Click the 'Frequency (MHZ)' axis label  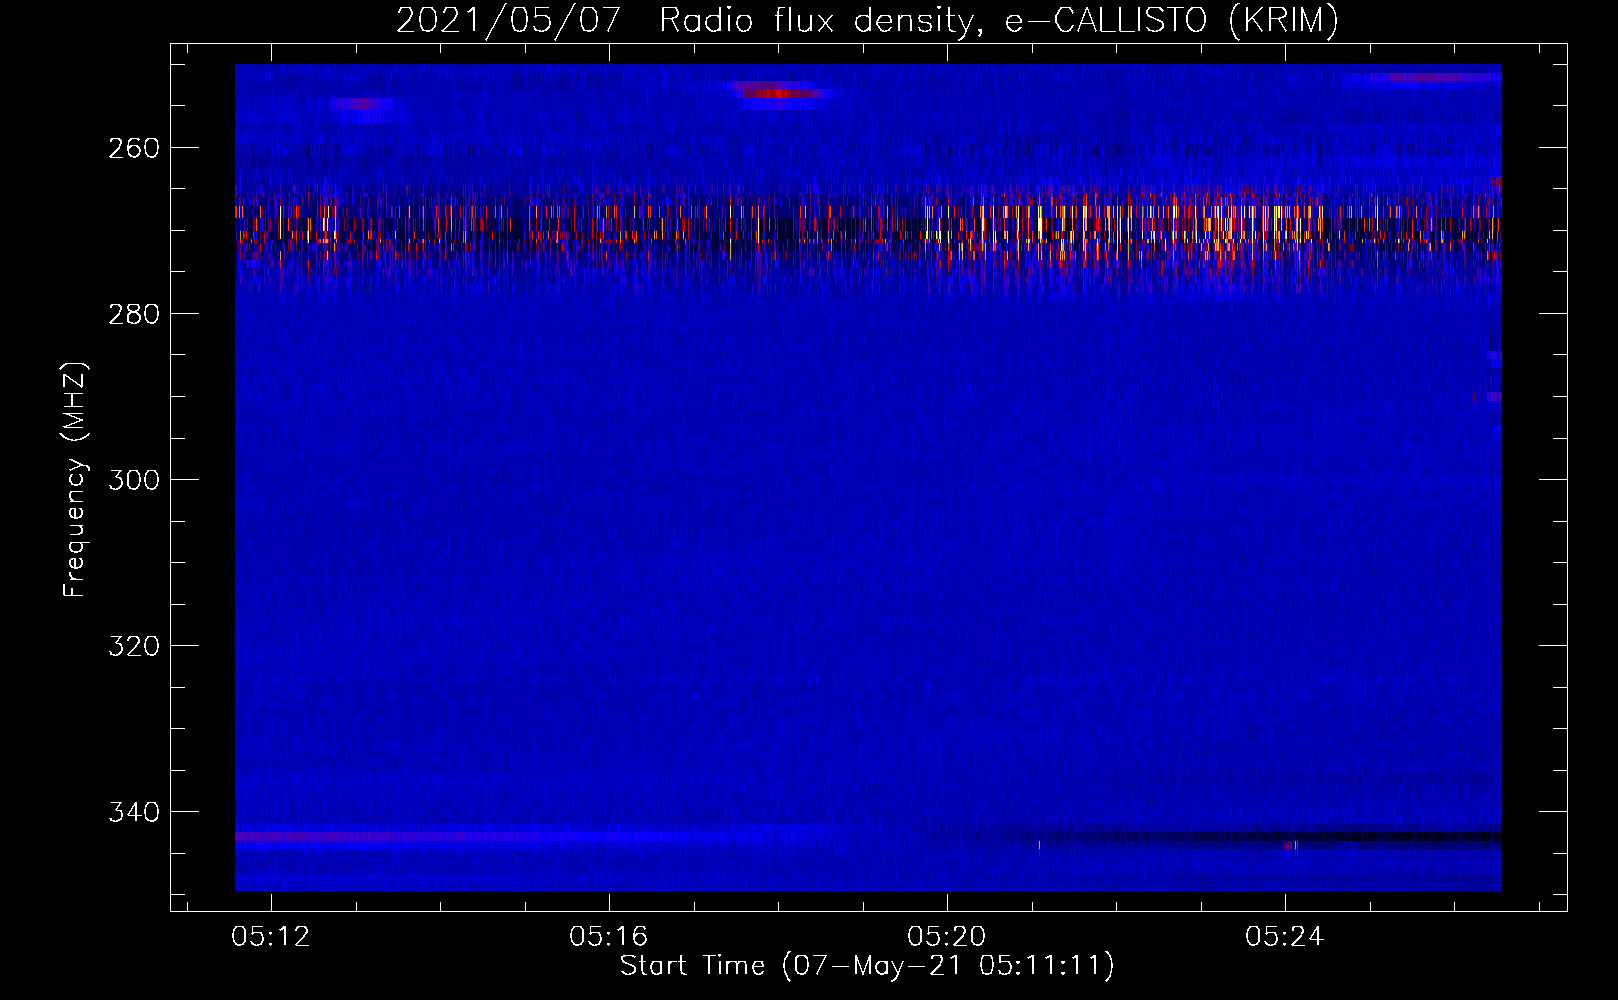(x=75, y=479)
